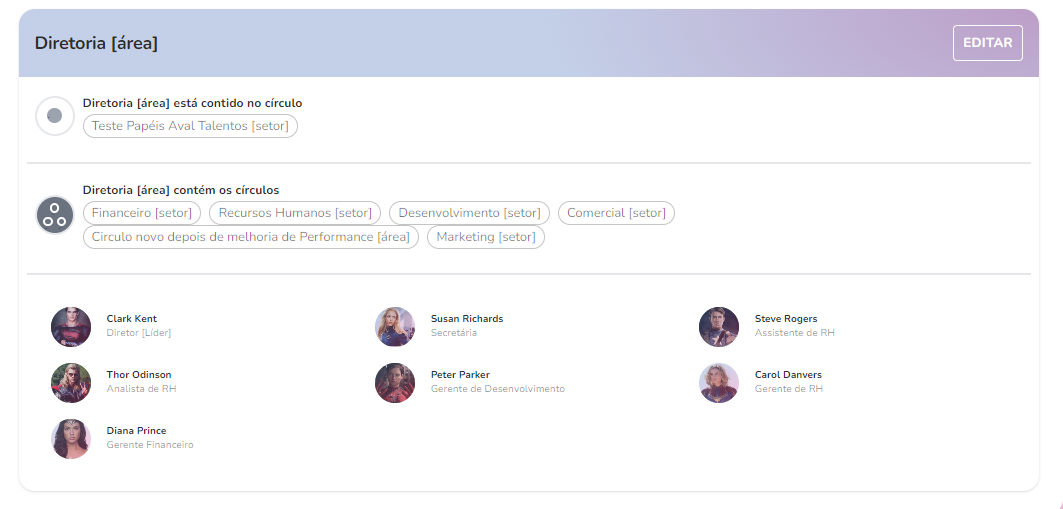The image size is (1063, 509).
Task: Click Carol Danvers' avatar
Action: click(719, 383)
